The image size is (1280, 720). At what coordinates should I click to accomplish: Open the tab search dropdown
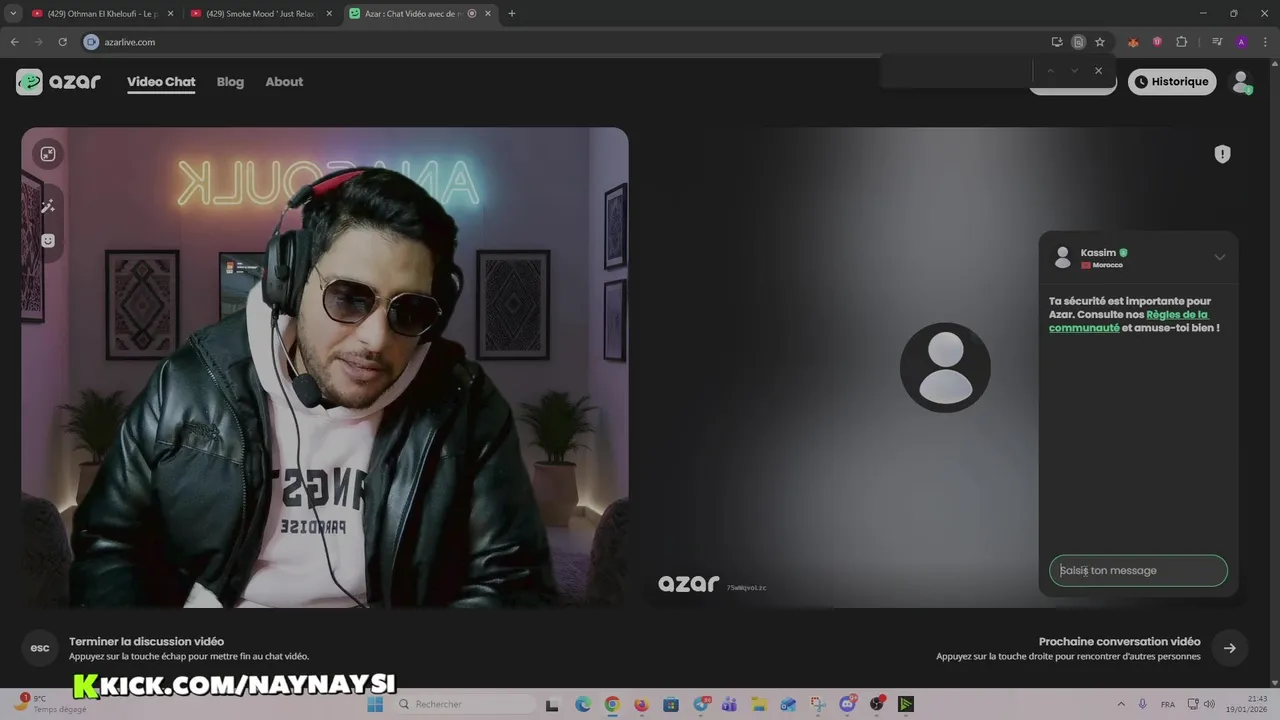tap(13, 14)
